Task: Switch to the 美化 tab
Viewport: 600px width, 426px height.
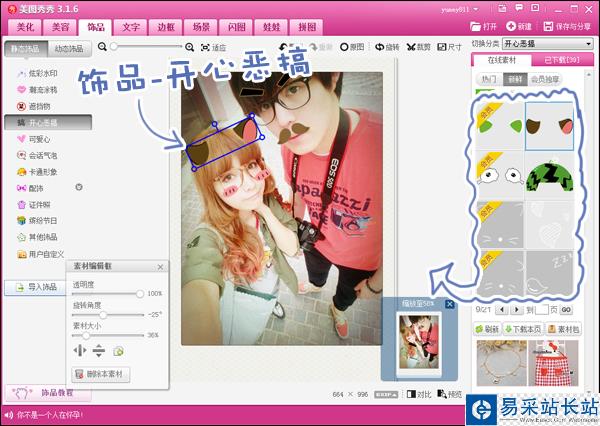Action: (25, 27)
